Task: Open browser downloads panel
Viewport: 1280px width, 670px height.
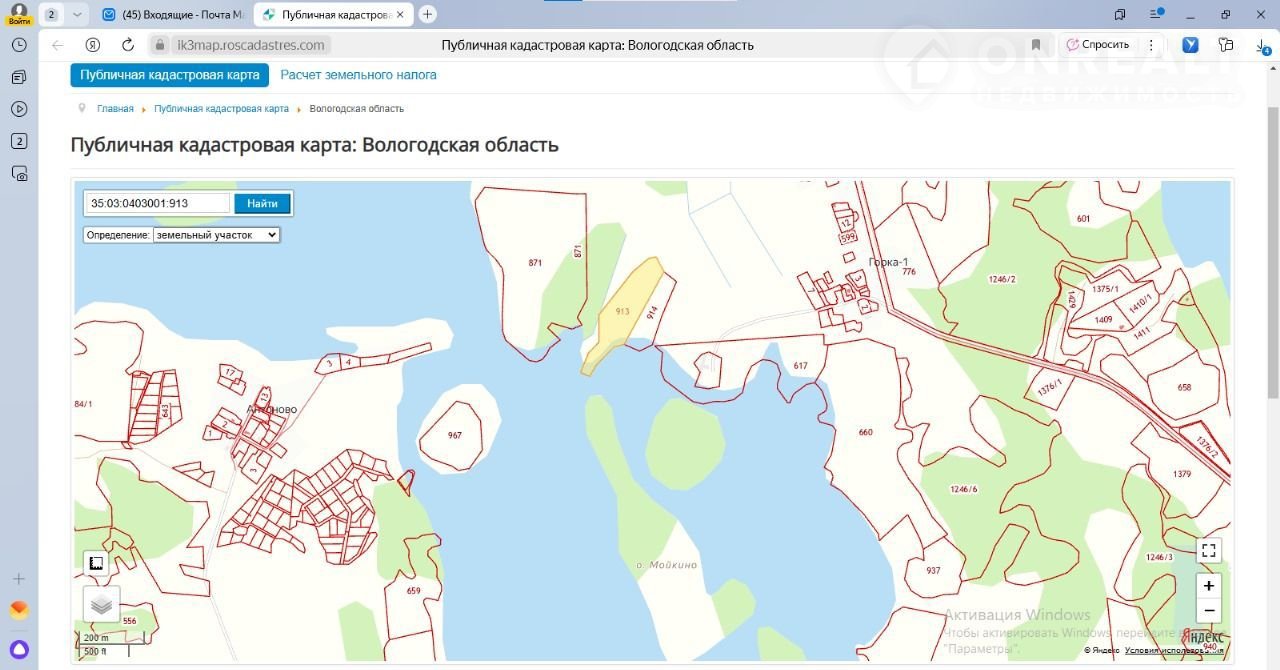Action: (x=1263, y=45)
